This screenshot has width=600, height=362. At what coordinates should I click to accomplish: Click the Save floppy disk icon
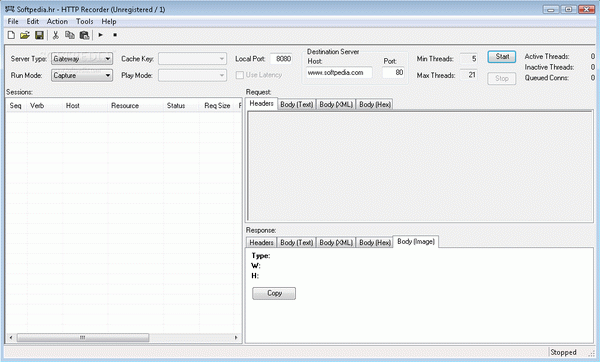click(x=39, y=35)
